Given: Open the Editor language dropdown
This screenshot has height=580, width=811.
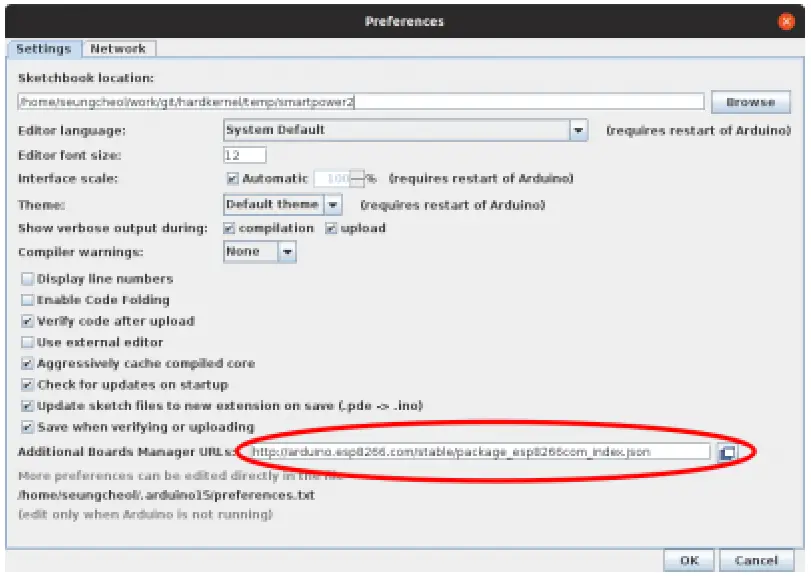Looking at the screenshot, I should click(x=406, y=130).
